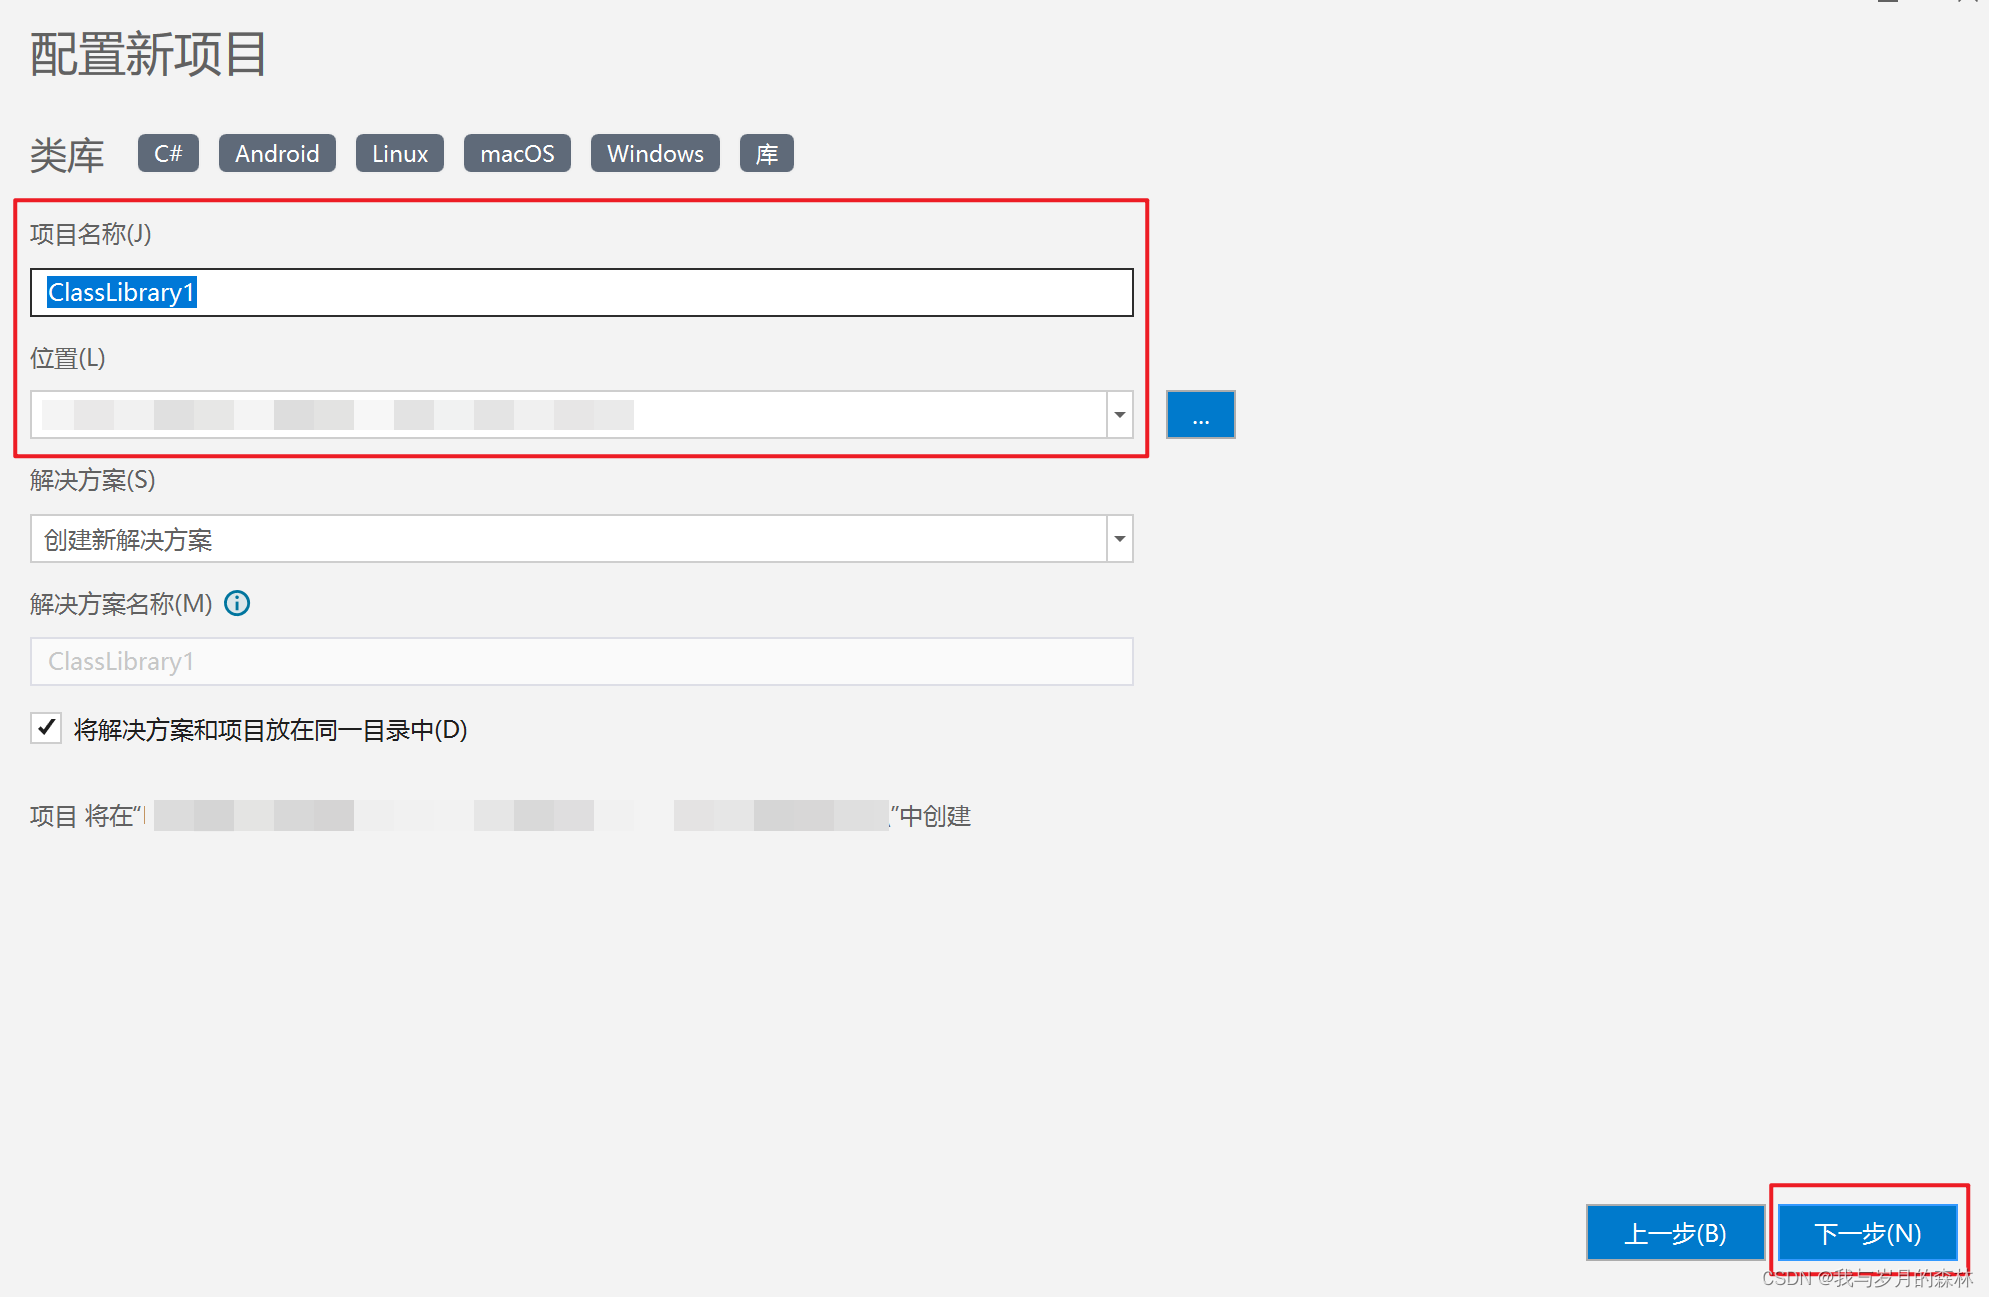
Task: Click the 上一步(B) back button
Action: [x=1675, y=1233]
